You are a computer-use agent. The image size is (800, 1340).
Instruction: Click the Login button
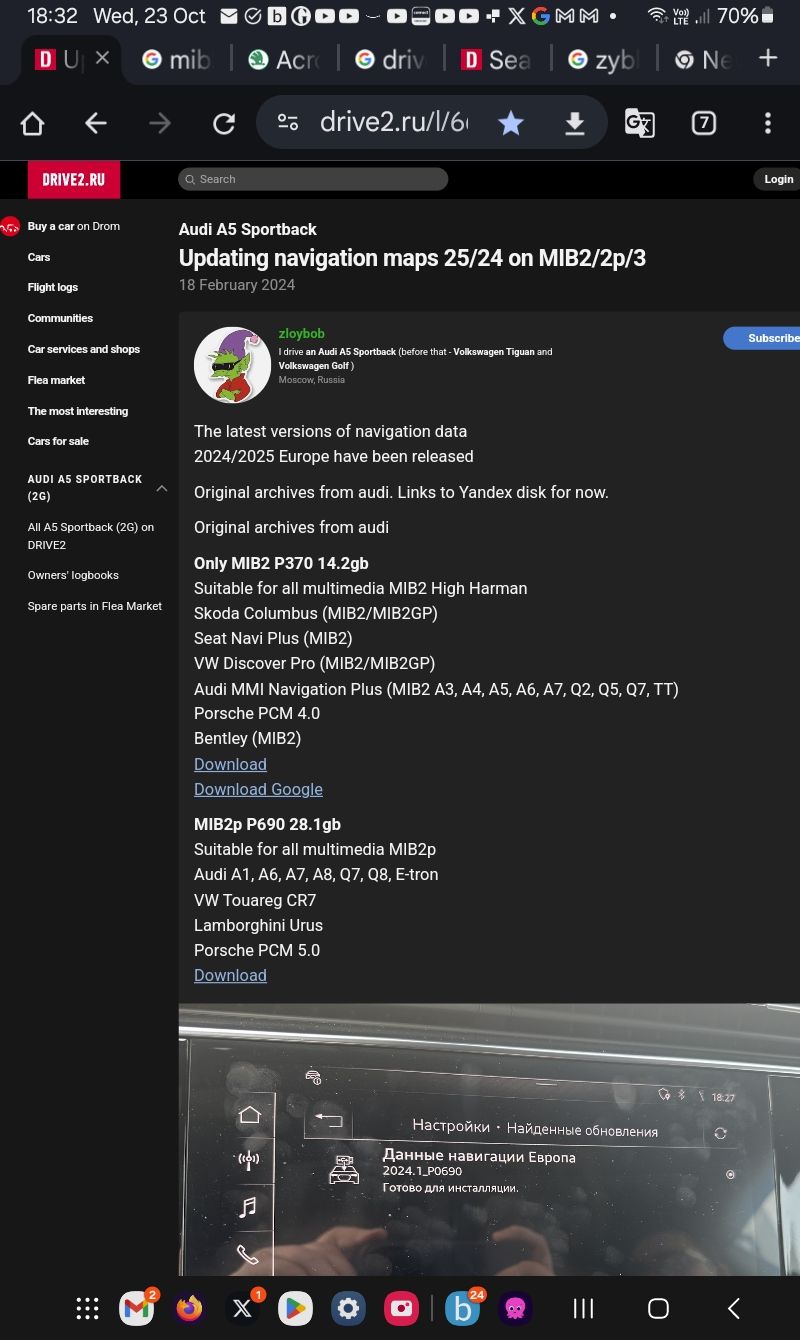pyautogui.click(x=778, y=179)
